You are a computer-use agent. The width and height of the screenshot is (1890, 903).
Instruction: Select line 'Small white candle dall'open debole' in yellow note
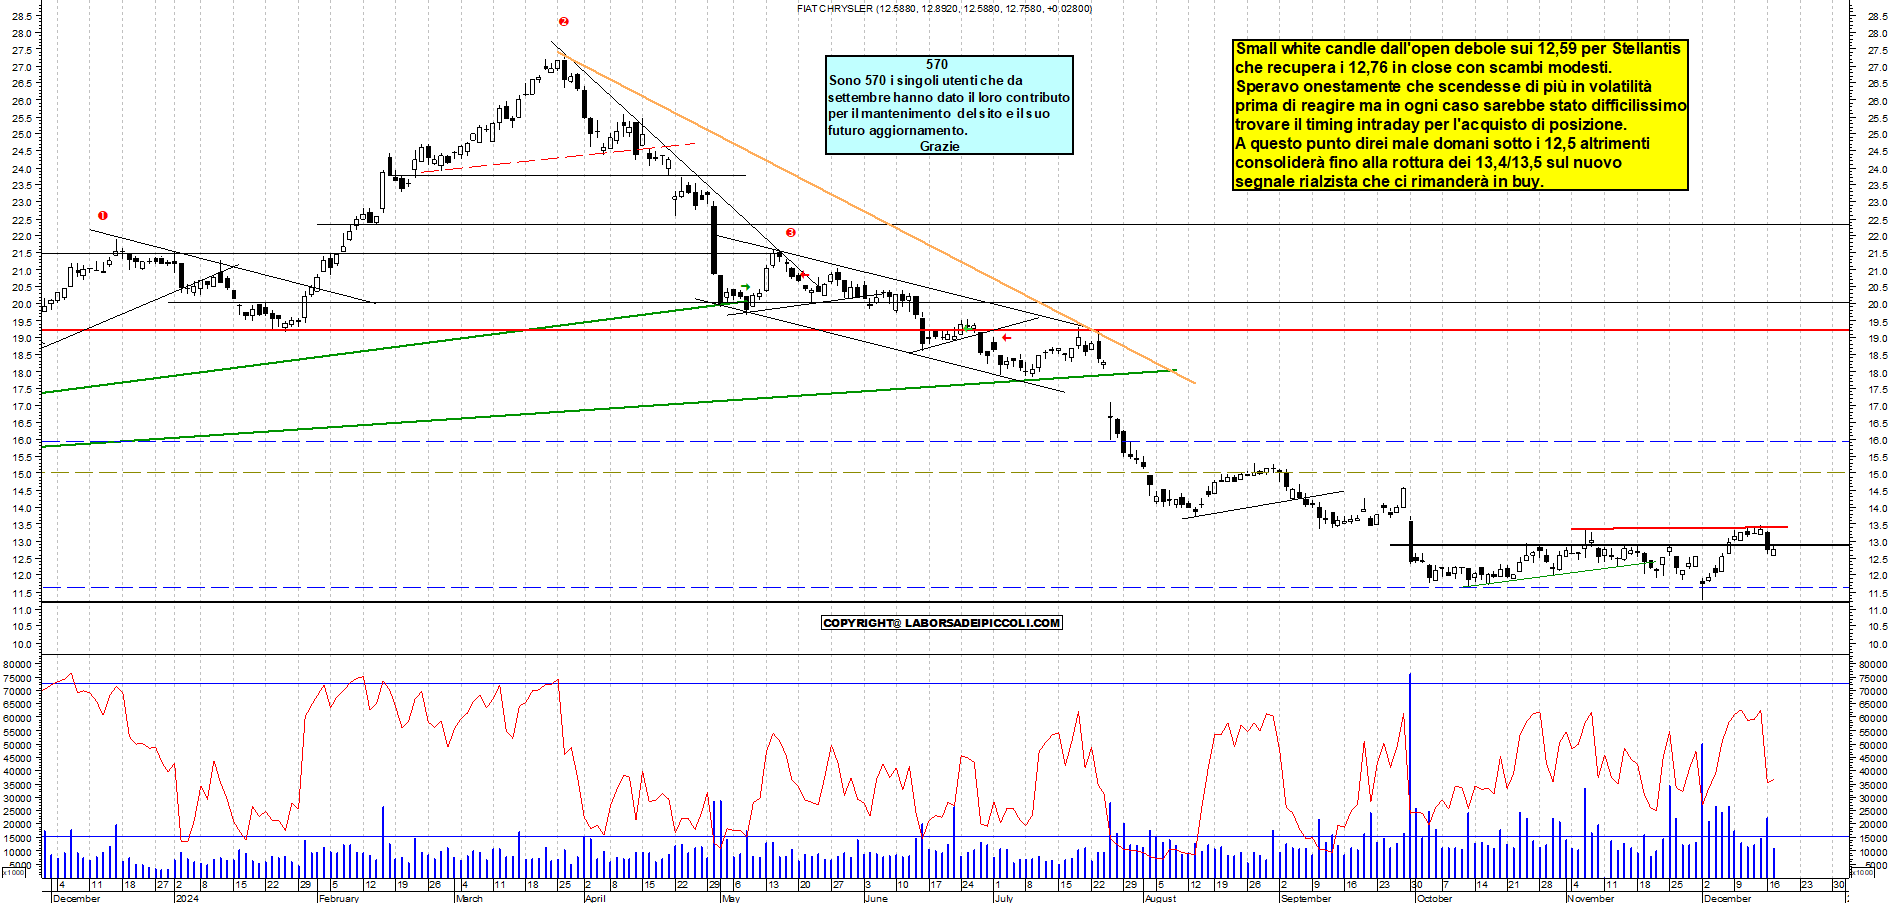(x=1458, y=48)
